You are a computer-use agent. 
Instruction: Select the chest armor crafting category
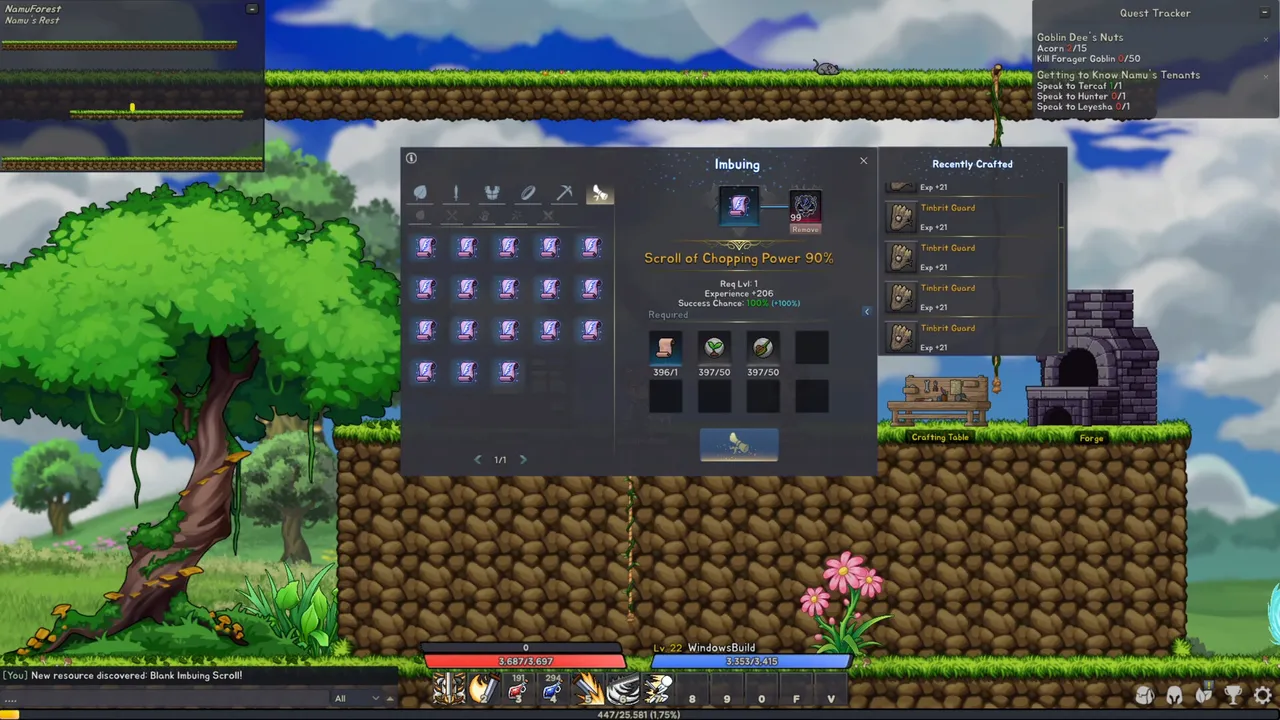[x=492, y=193]
